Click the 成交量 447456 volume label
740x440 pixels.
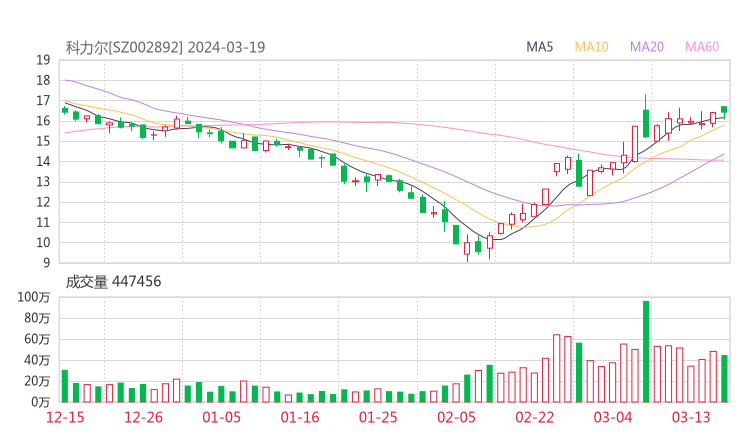[x=113, y=282]
